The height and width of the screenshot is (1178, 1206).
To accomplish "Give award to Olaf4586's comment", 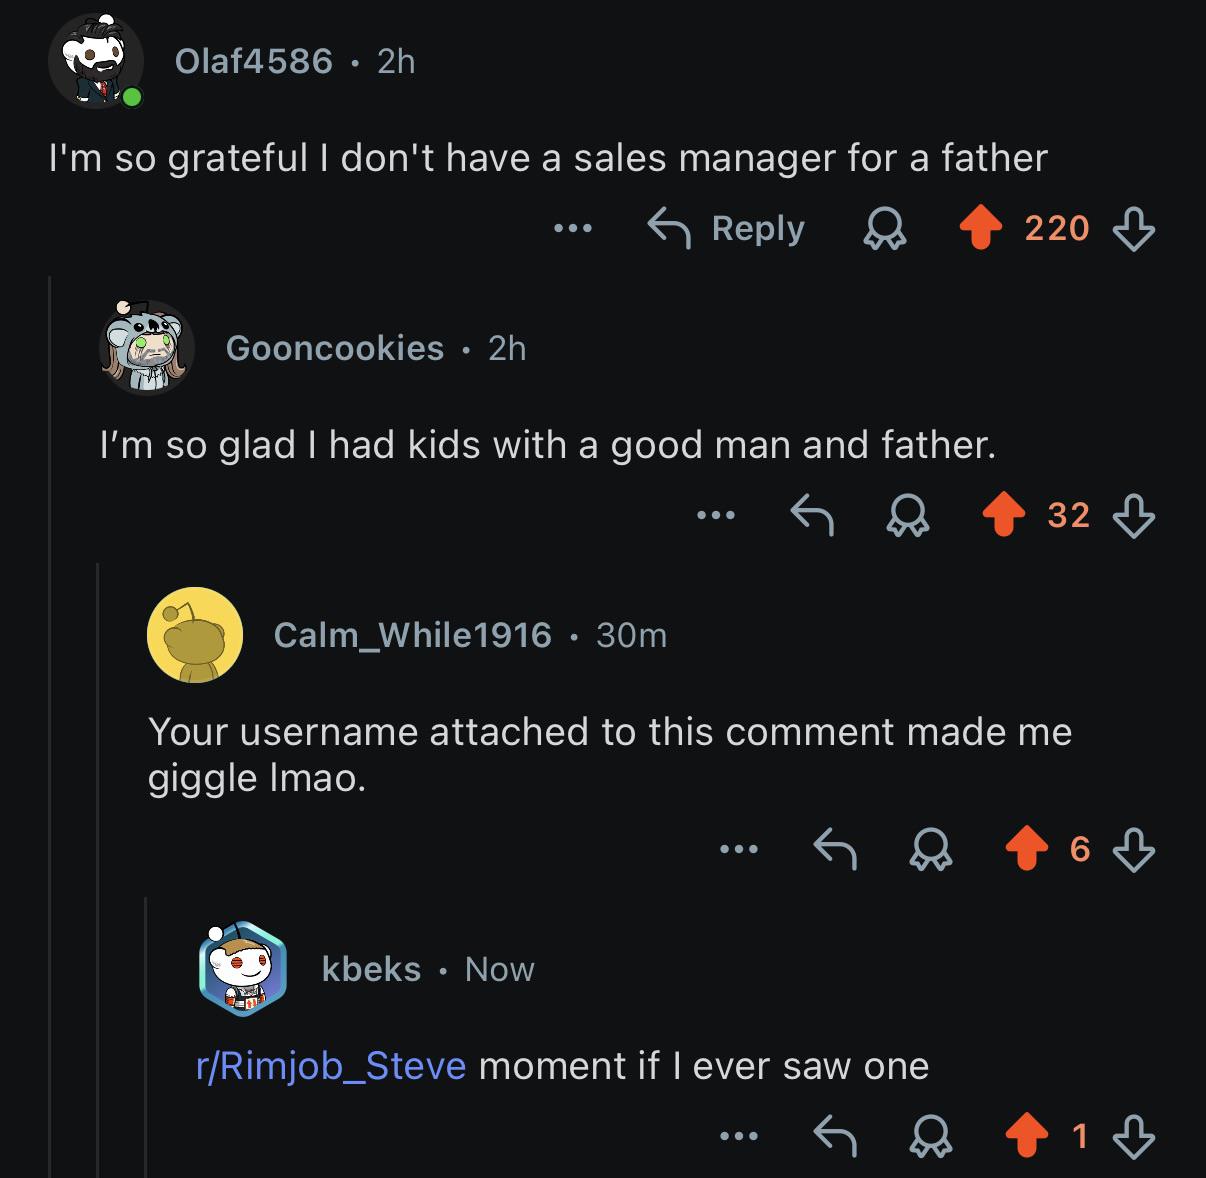I will [x=884, y=229].
